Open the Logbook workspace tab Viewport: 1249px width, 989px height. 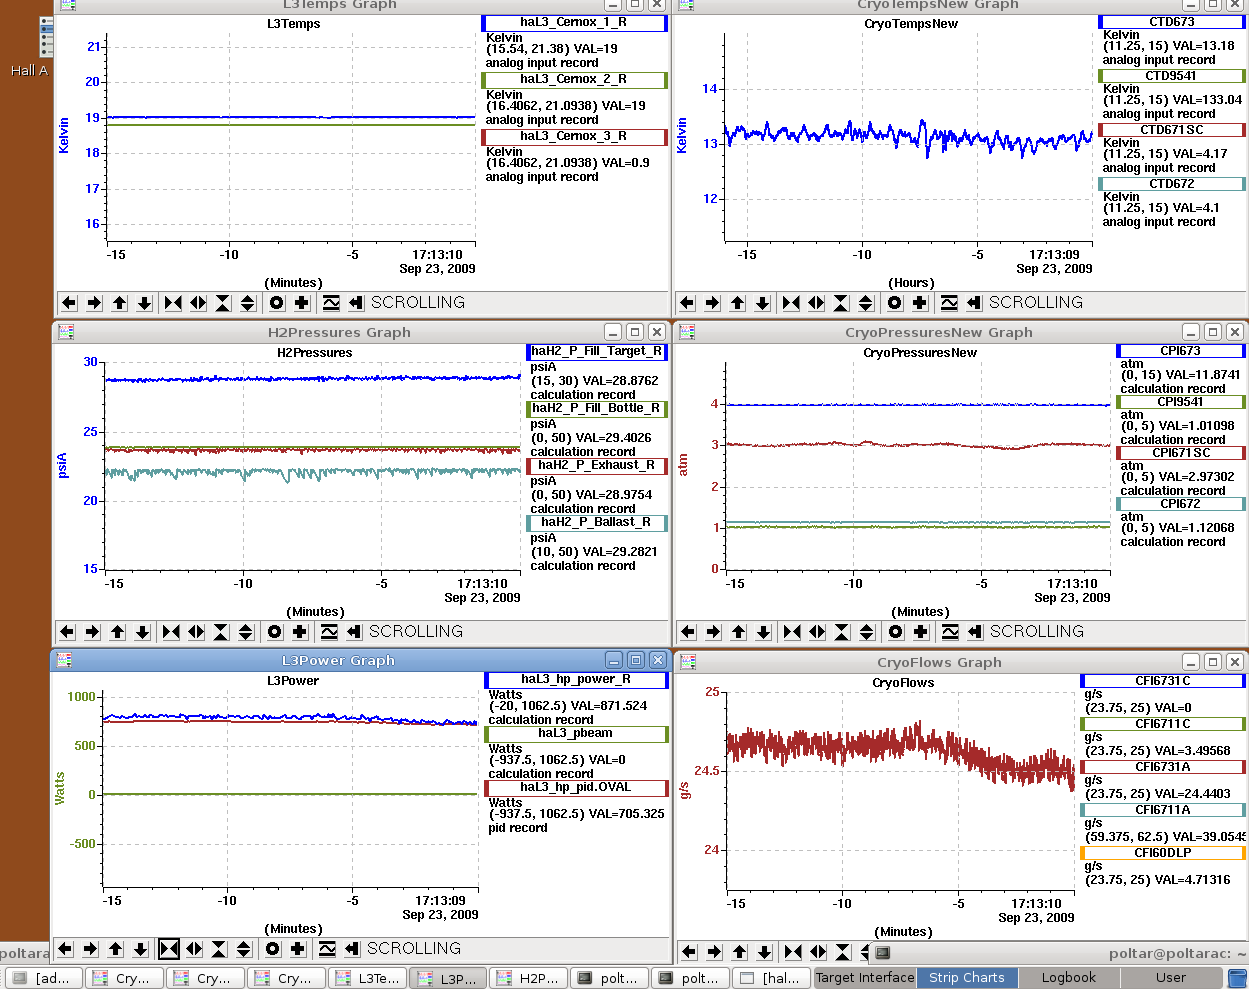point(1069,978)
